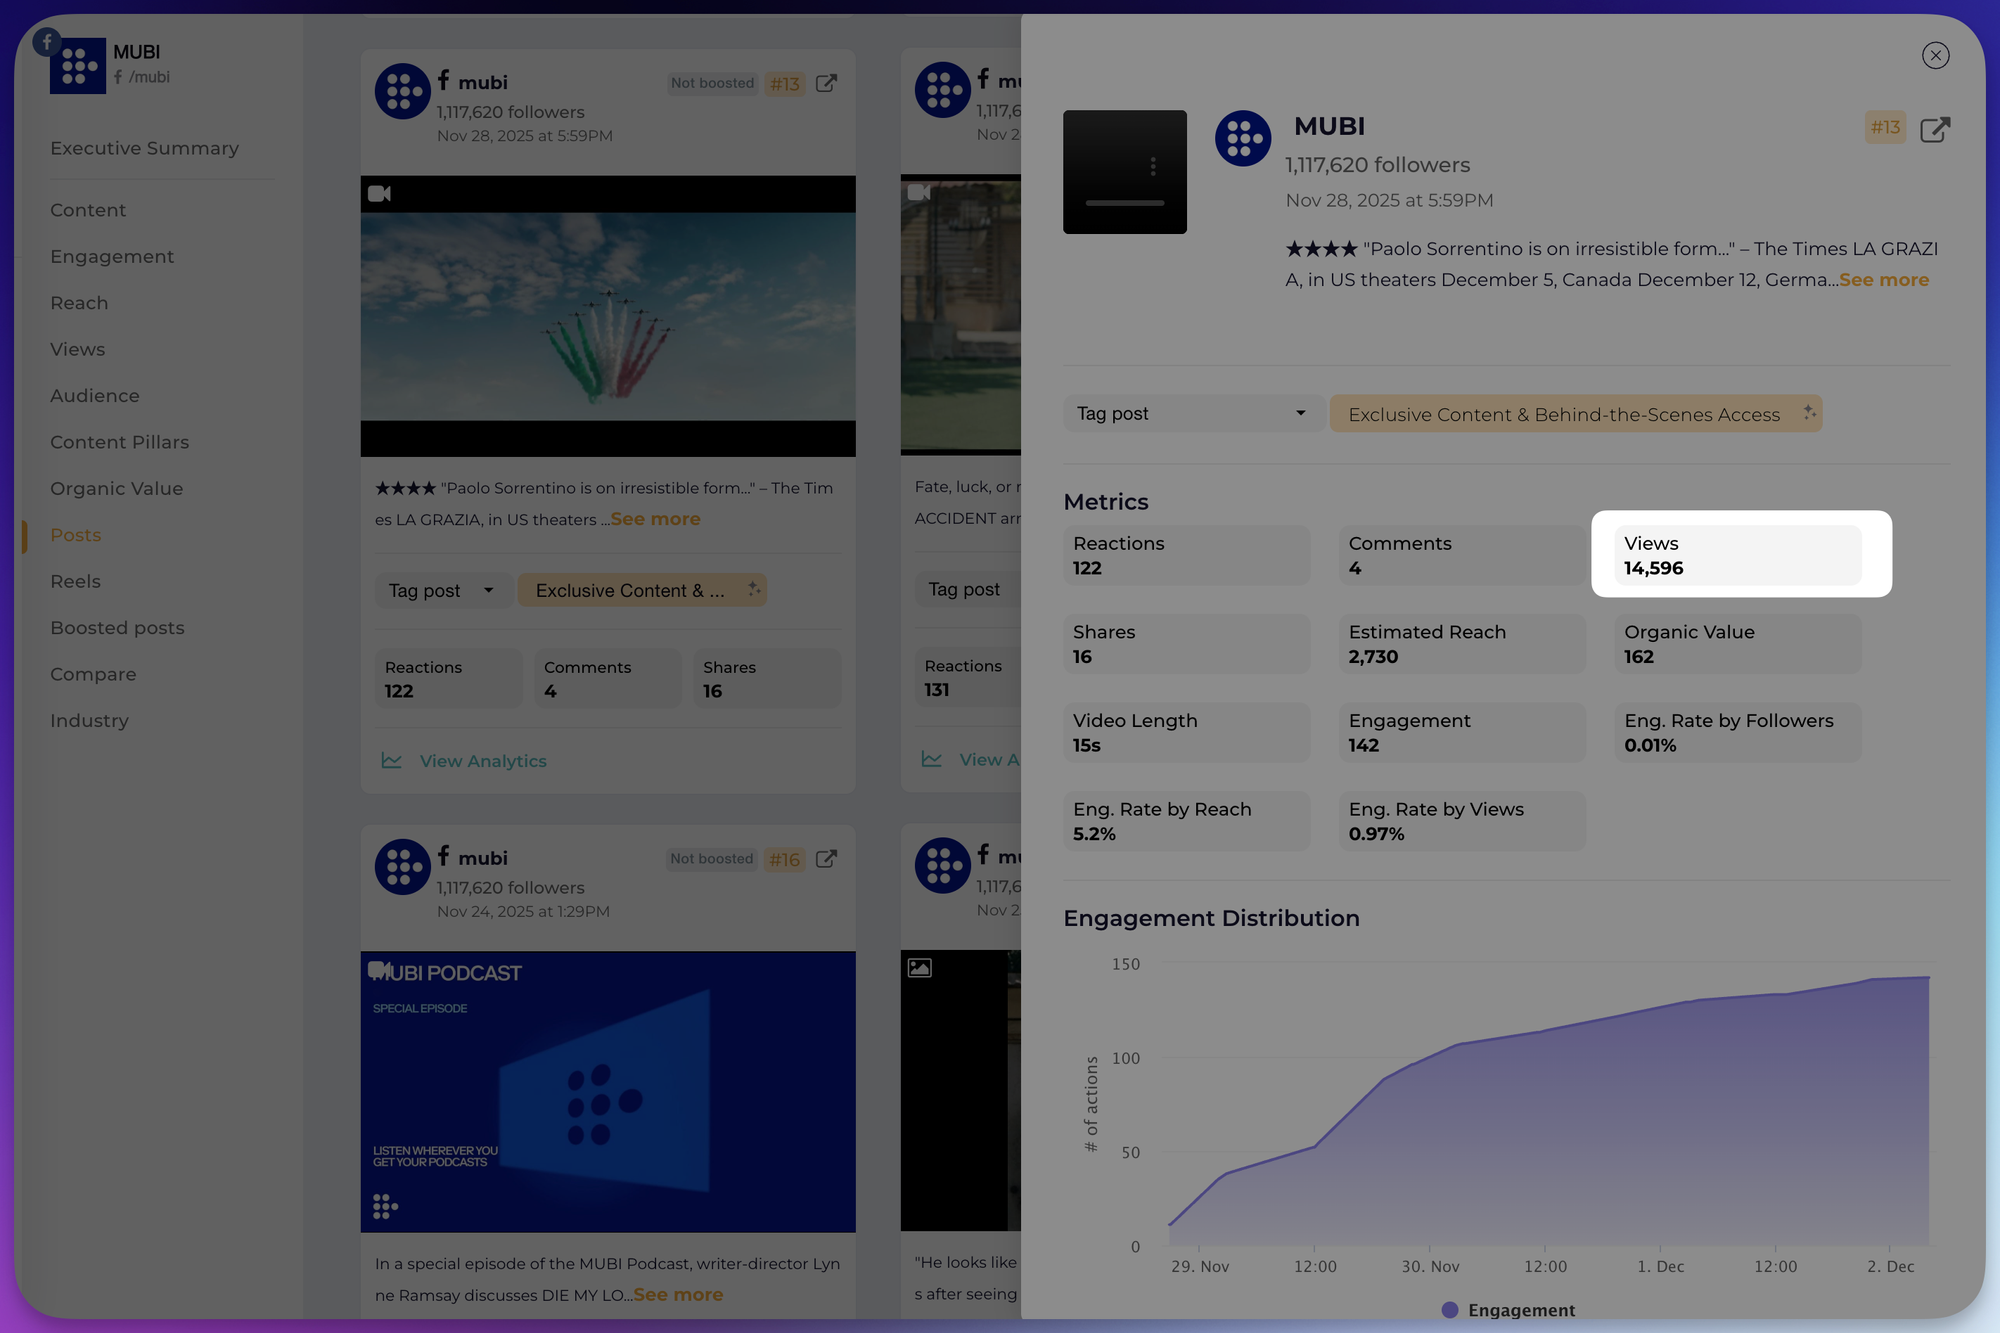The height and width of the screenshot is (1333, 2000).
Task: Expand caption with See more in detail panel
Action: click(1883, 280)
